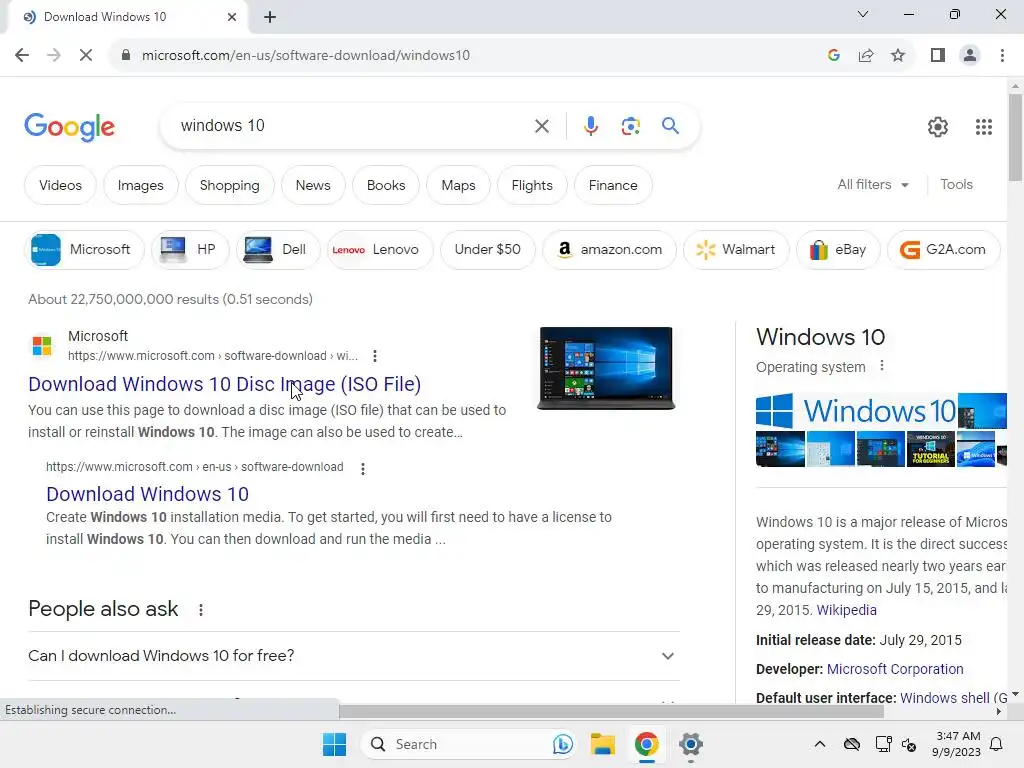The width and height of the screenshot is (1024, 768).
Task: Open File Explorer from taskbar
Action: pyautogui.click(x=603, y=744)
